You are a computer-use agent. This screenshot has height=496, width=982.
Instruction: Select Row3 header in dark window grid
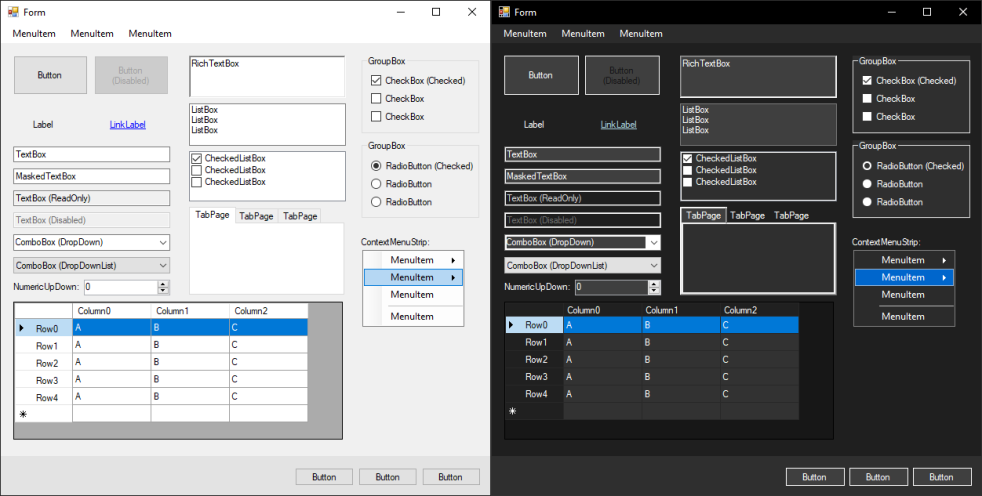pyautogui.click(x=534, y=376)
